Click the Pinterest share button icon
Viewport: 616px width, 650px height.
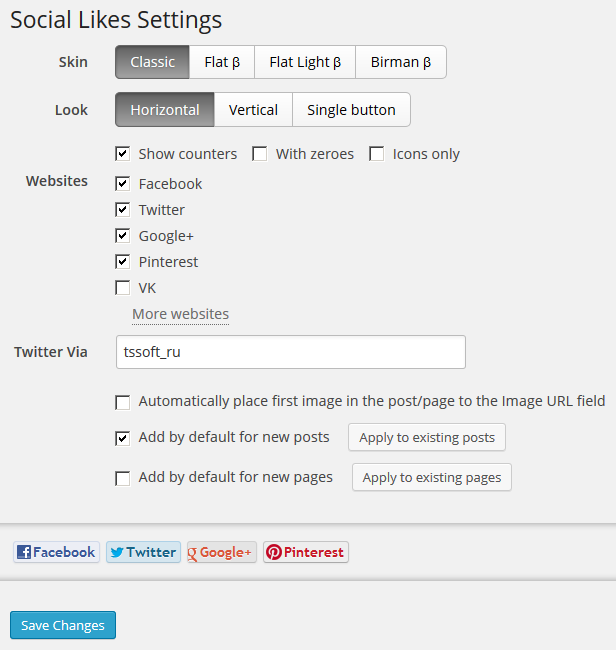pos(273,552)
